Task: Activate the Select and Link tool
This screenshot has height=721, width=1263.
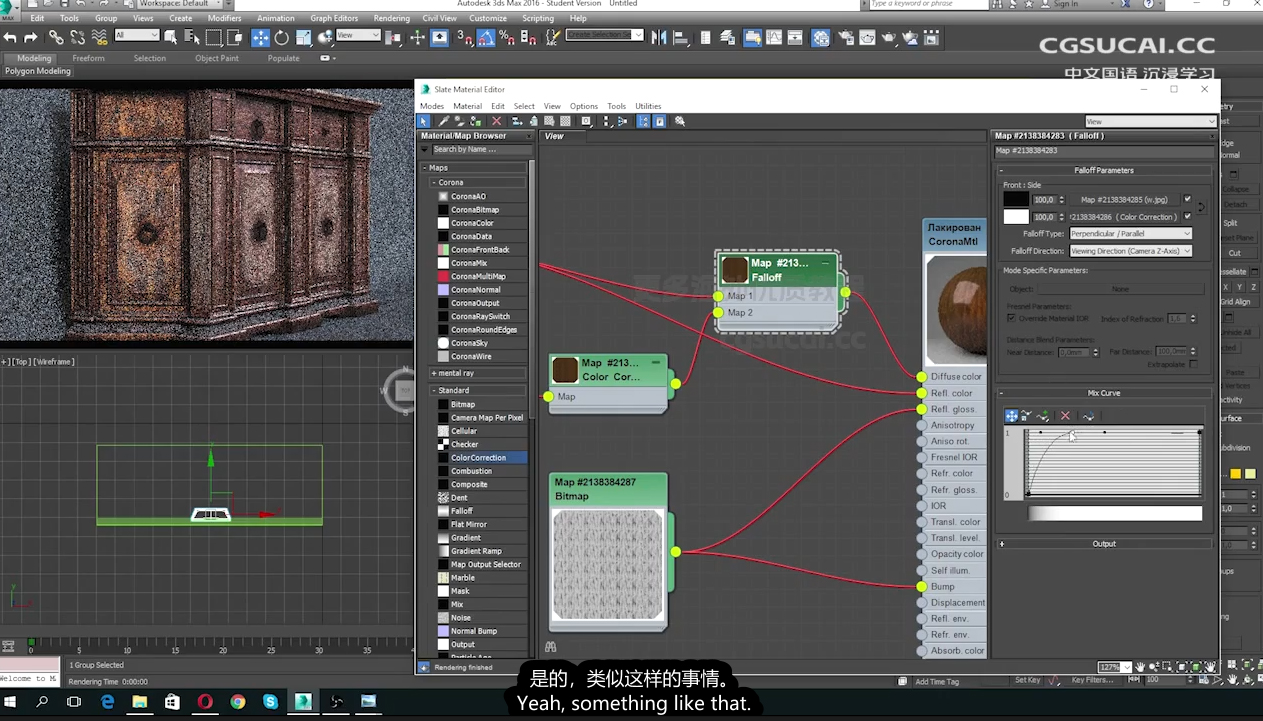Action: [x=56, y=38]
